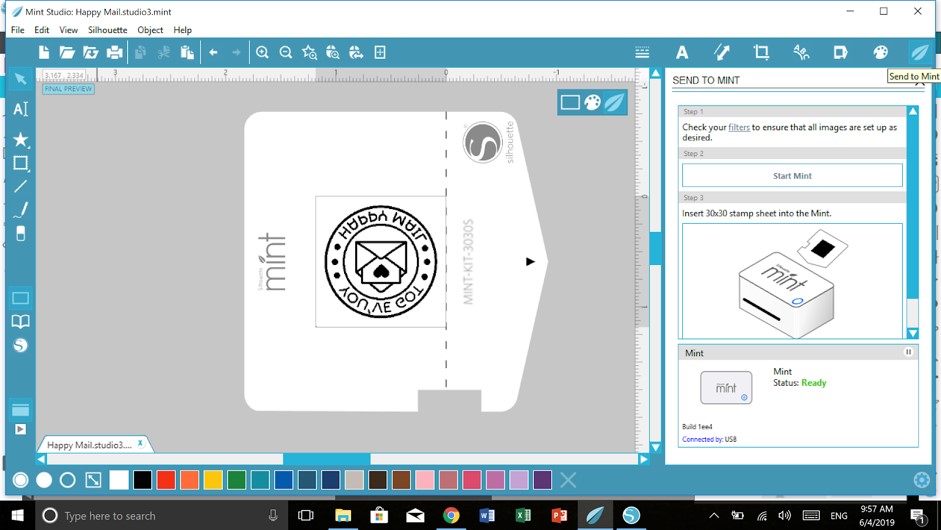Open the Help menu
The image size is (941, 530).
click(x=182, y=30)
